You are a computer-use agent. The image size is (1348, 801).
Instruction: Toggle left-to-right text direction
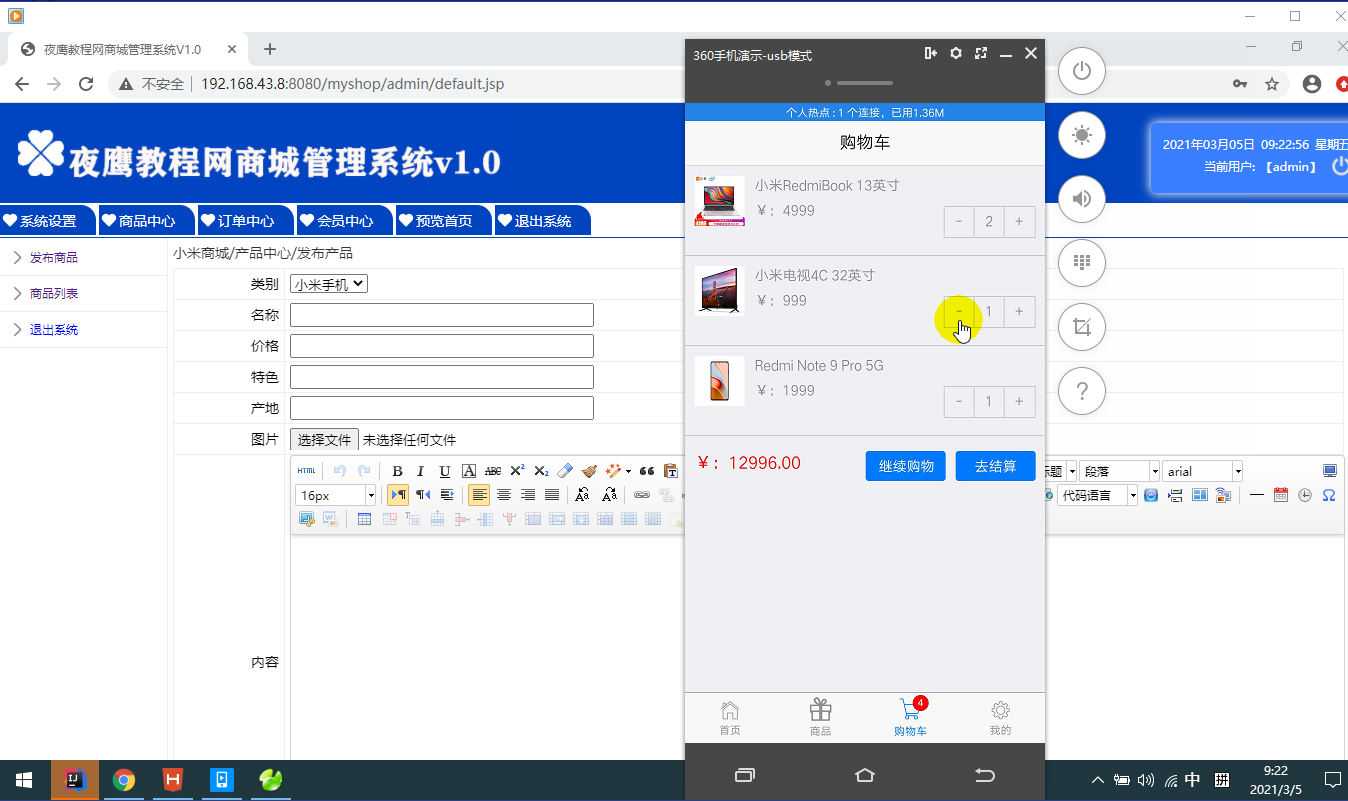point(398,495)
